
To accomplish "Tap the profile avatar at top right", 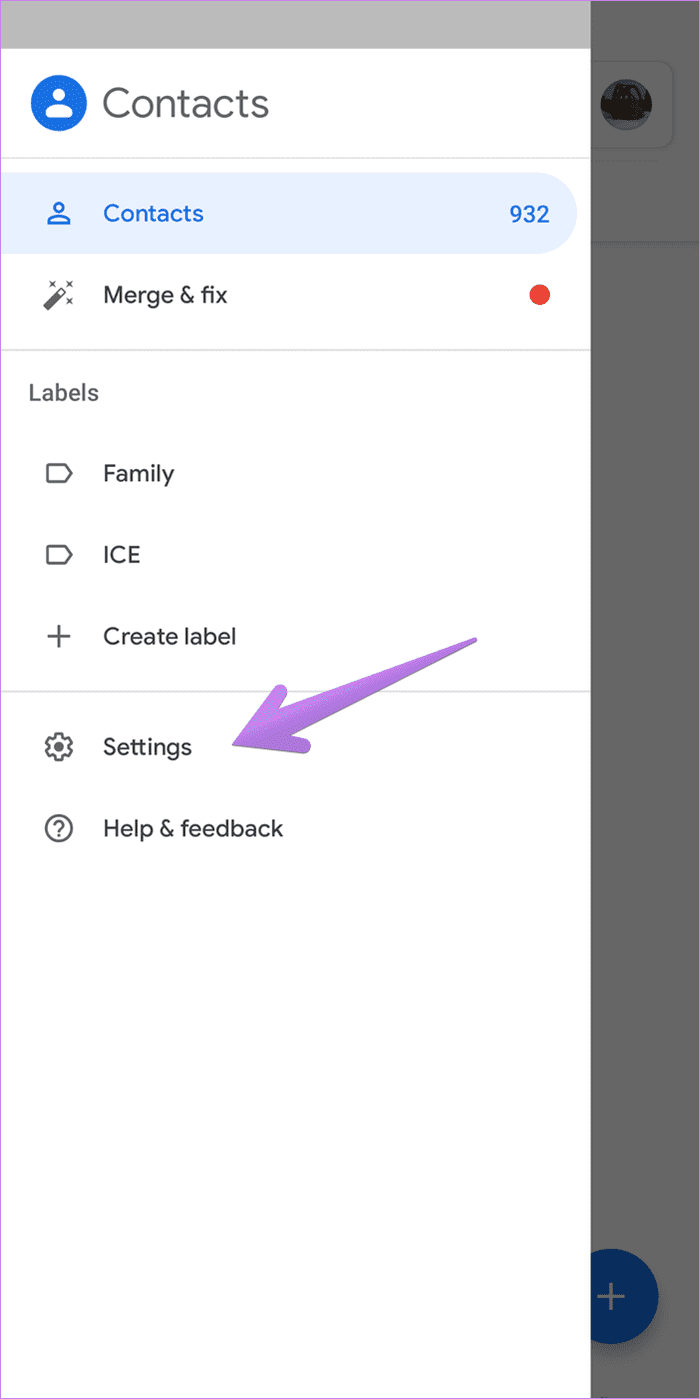I will point(627,104).
